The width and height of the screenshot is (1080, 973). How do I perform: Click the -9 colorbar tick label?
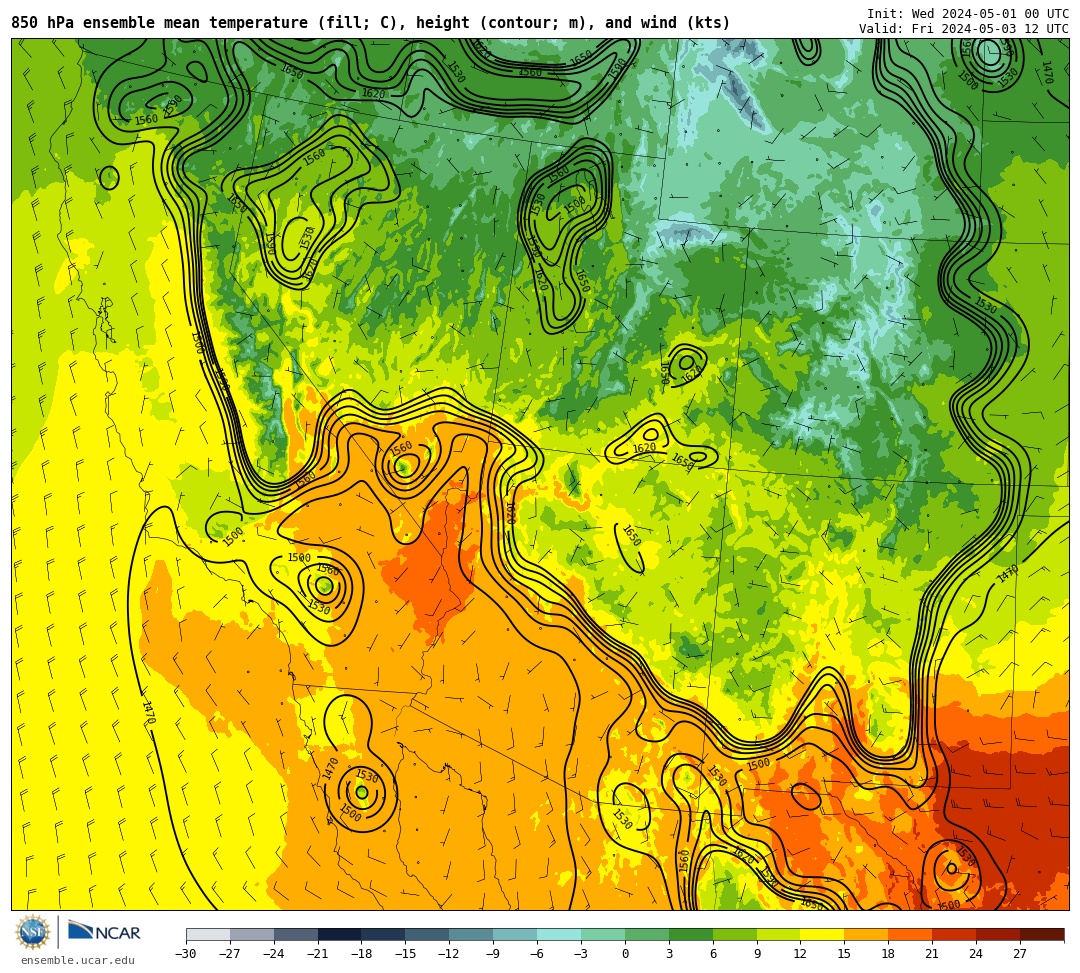(x=490, y=954)
